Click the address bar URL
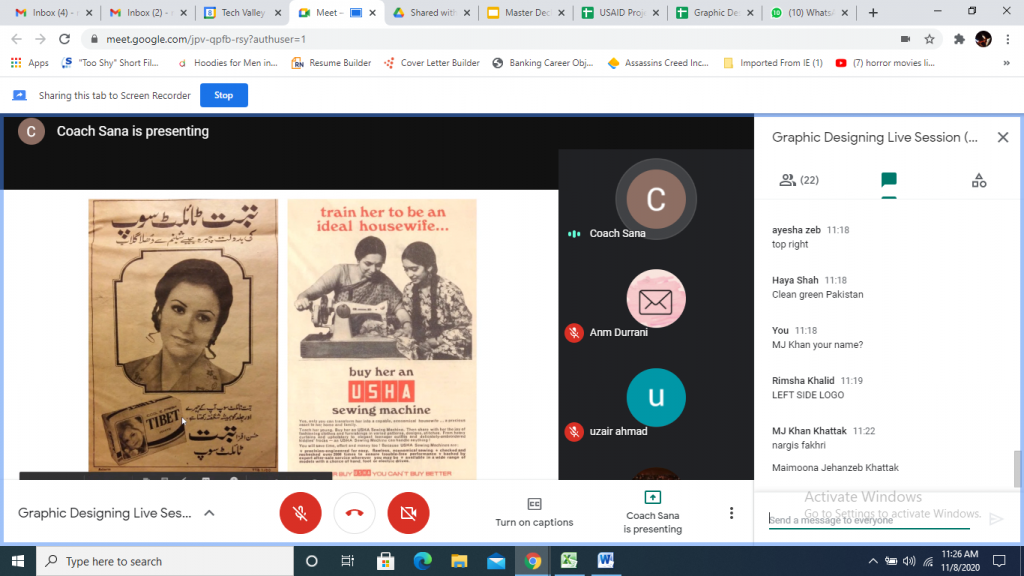Viewport: 1024px width, 576px height. (206, 39)
